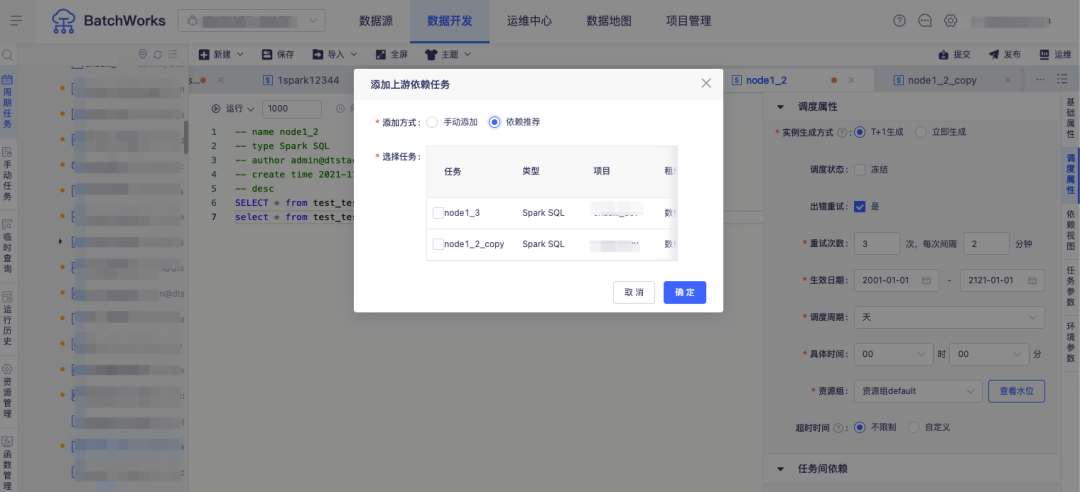Go to 数据开发 top menu

point(450,21)
